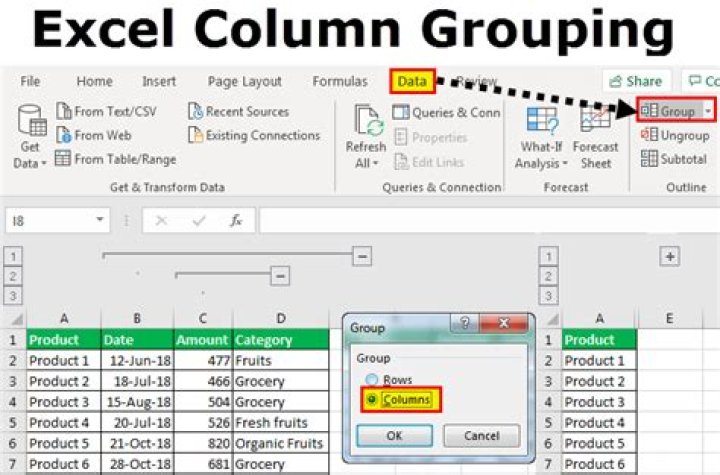
Task: Collapse the inner column group minus
Action: 280,276
